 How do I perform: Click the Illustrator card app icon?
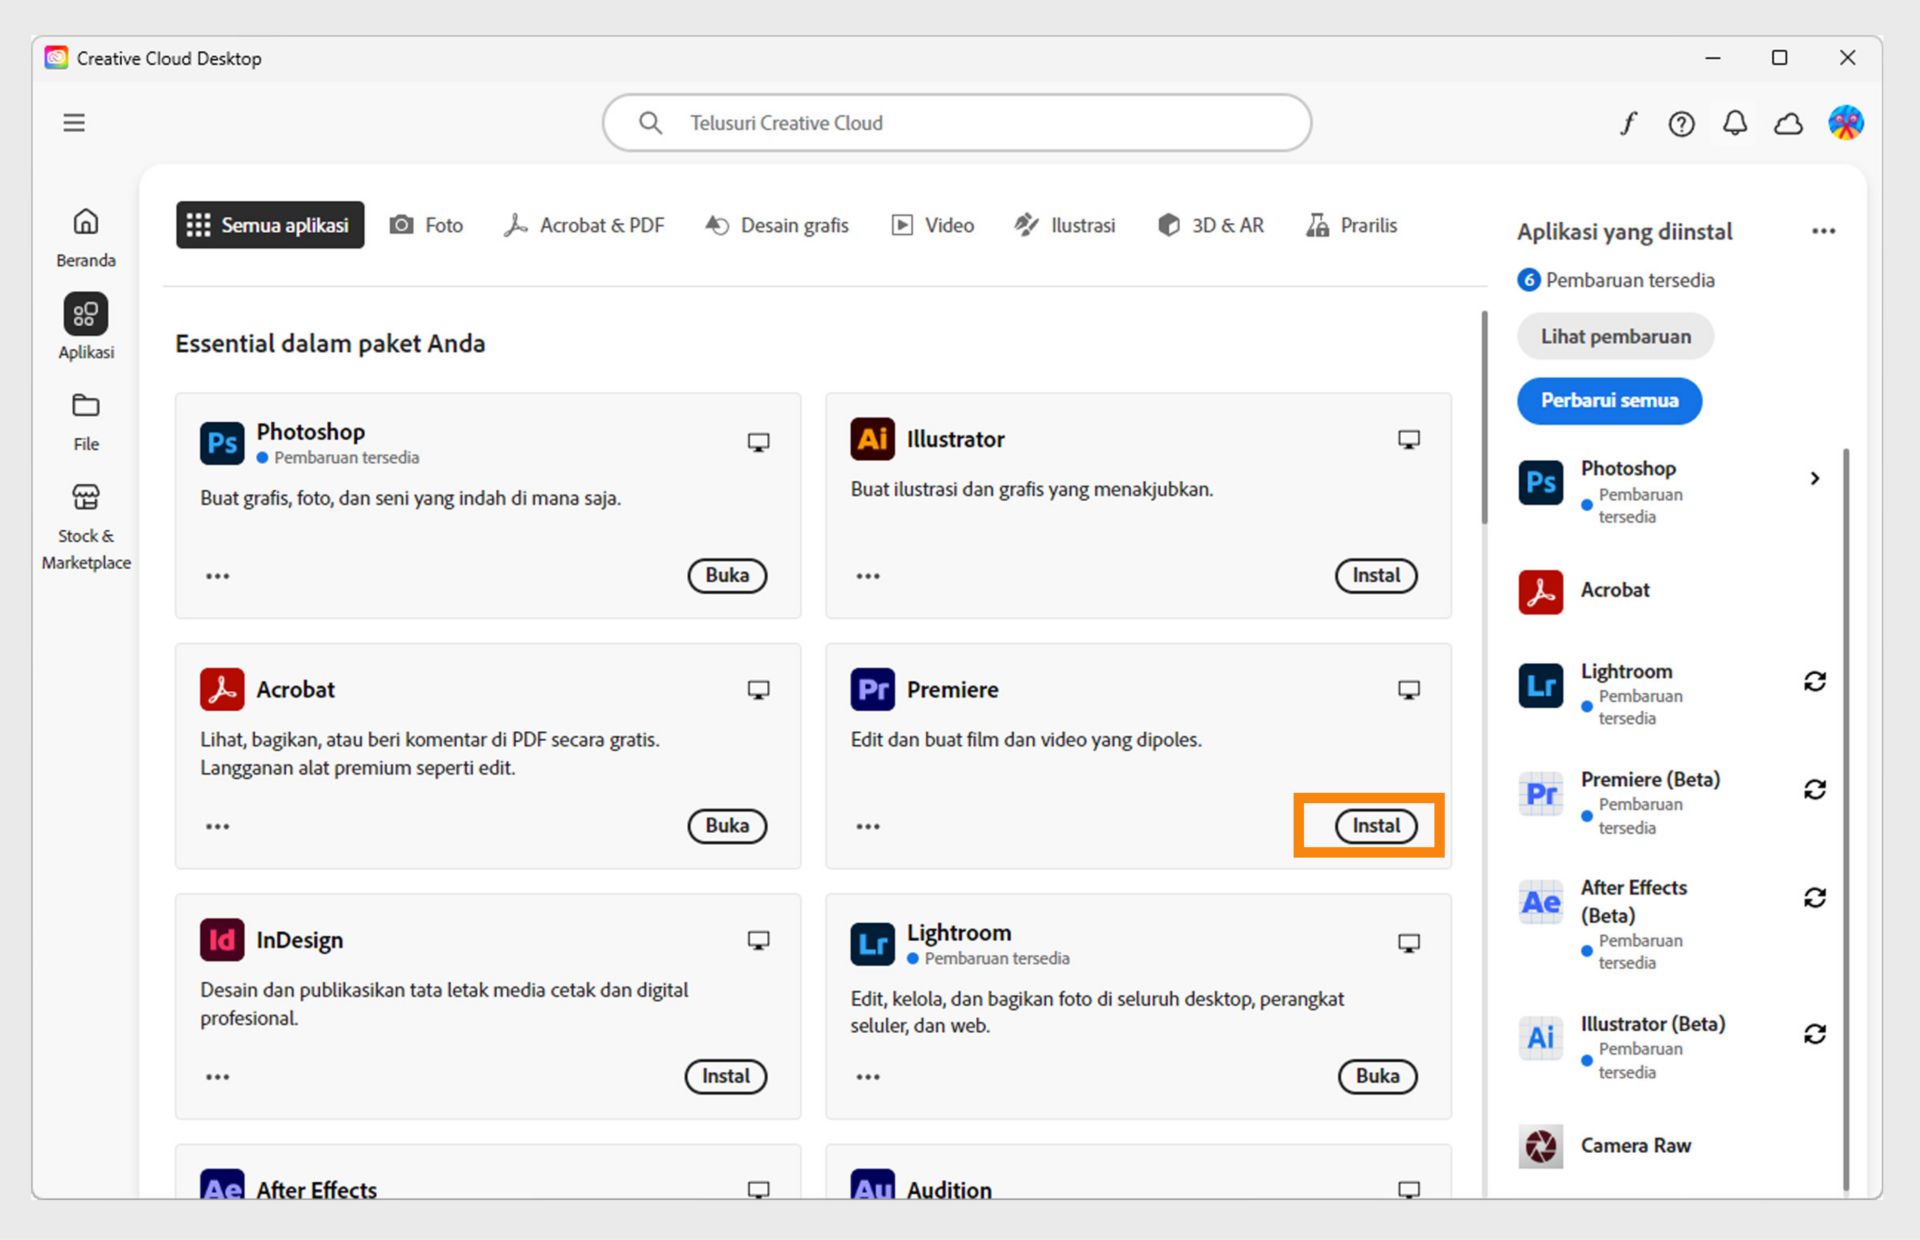tap(872, 439)
